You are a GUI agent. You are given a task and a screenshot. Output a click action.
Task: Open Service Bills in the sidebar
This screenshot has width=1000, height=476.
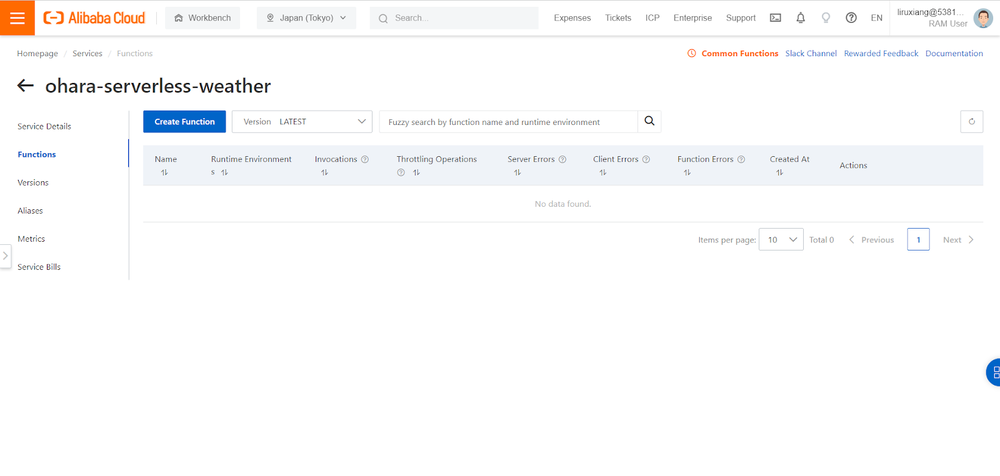pos(39,267)
